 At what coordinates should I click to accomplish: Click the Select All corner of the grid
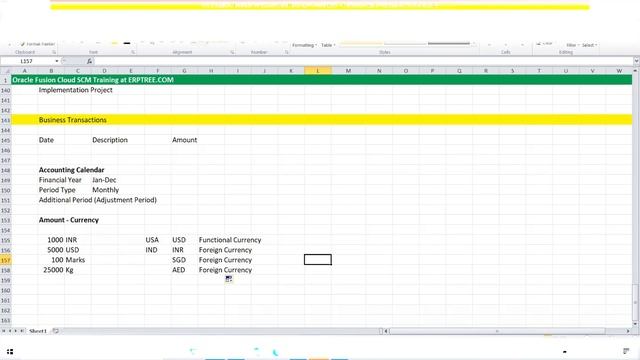click(6, 71)
